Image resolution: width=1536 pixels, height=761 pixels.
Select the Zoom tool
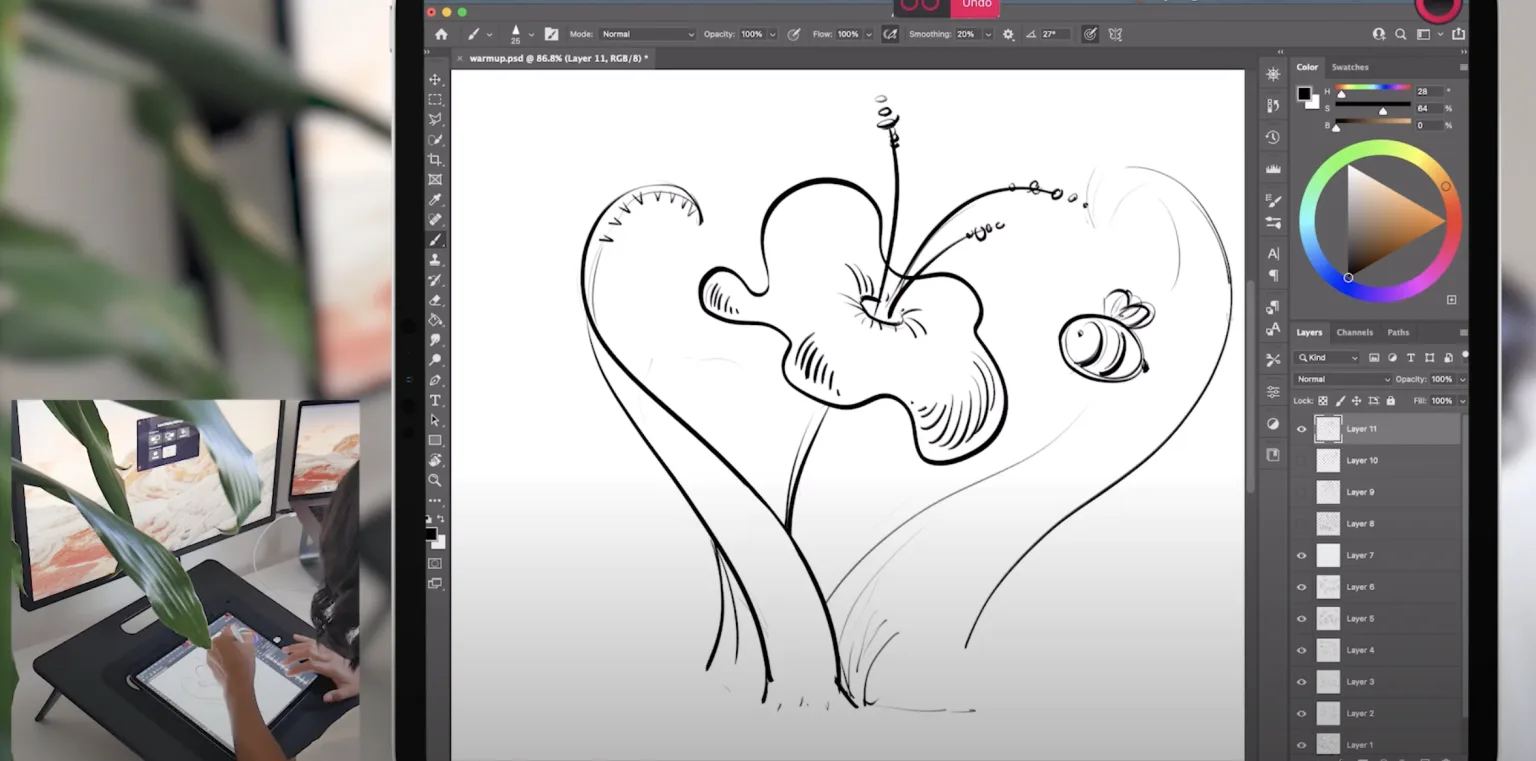point(435,480)
